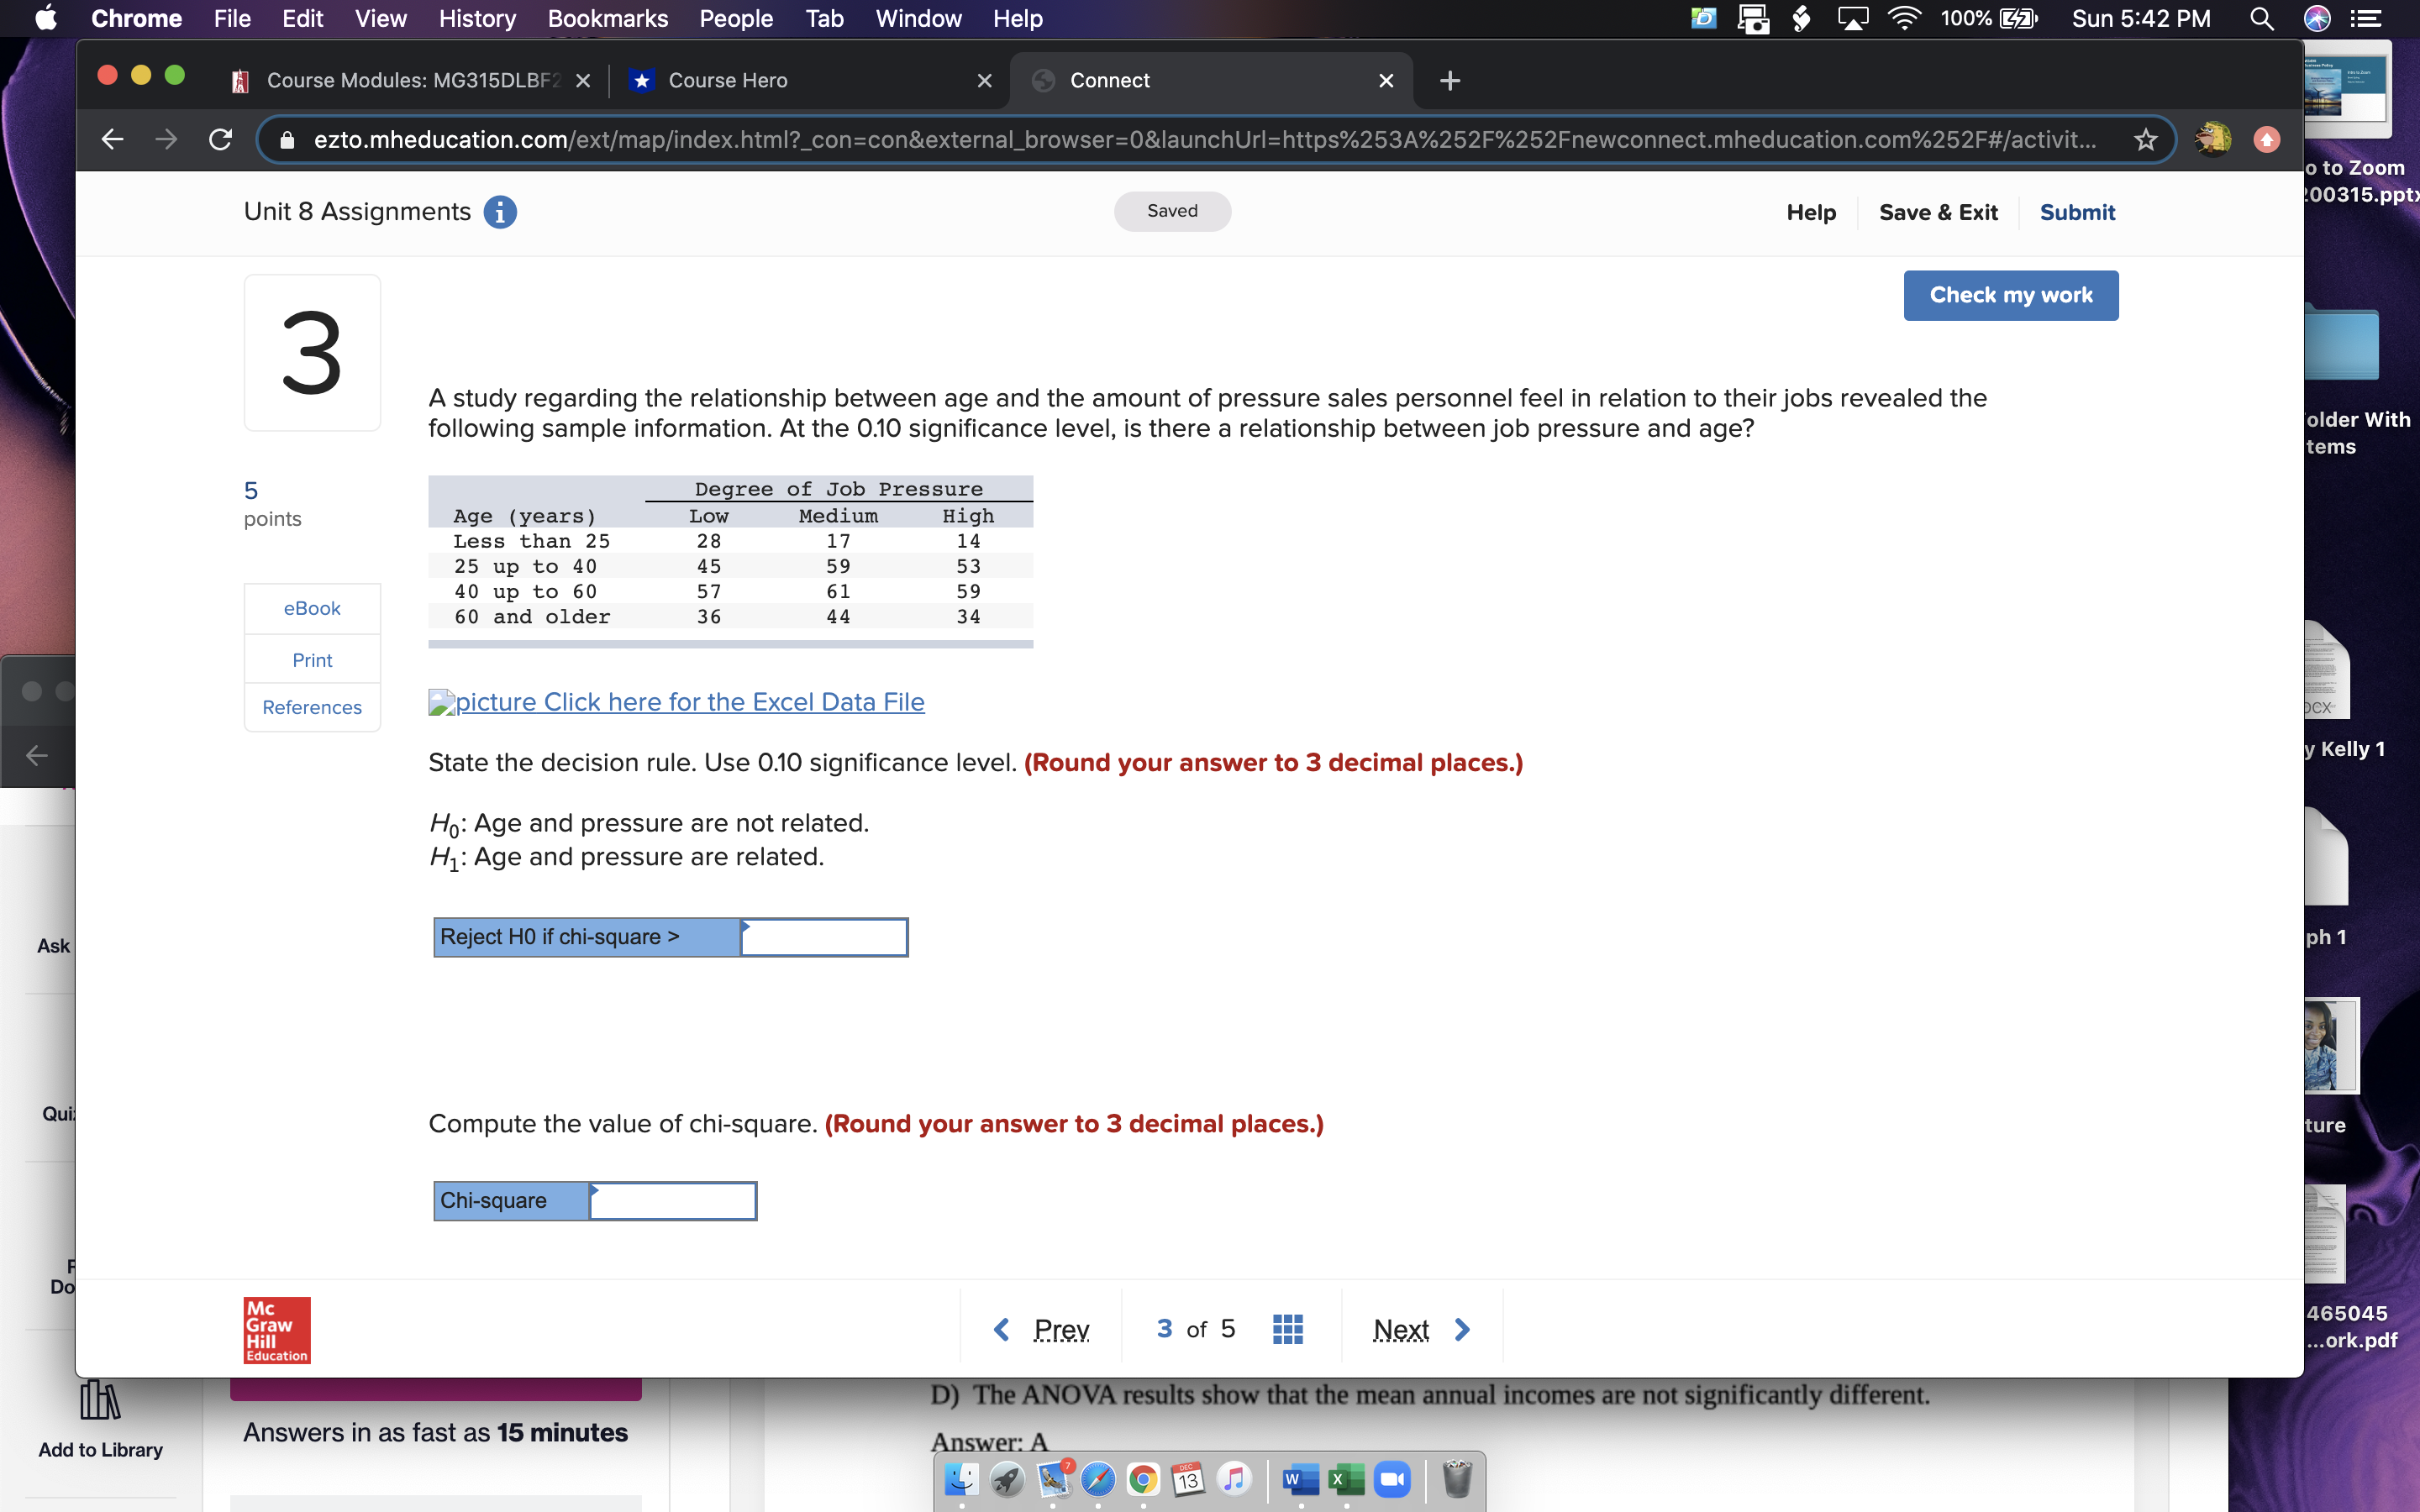This screenshot has width=2420, height=1512.
Task: Open Calendar from the Dock
Action: click(1187, 1479)
